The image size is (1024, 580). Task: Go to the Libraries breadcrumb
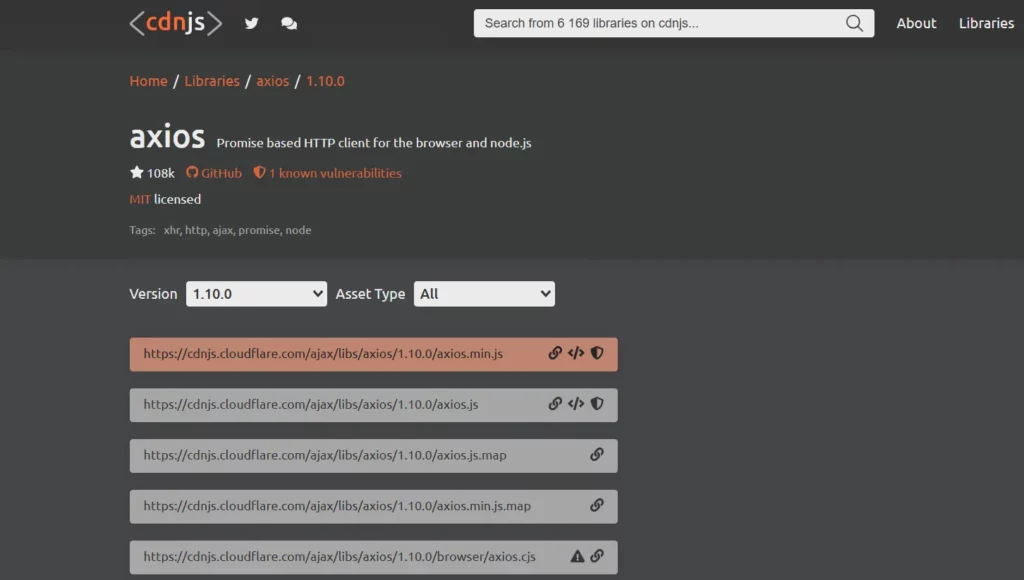pos(212,81)
